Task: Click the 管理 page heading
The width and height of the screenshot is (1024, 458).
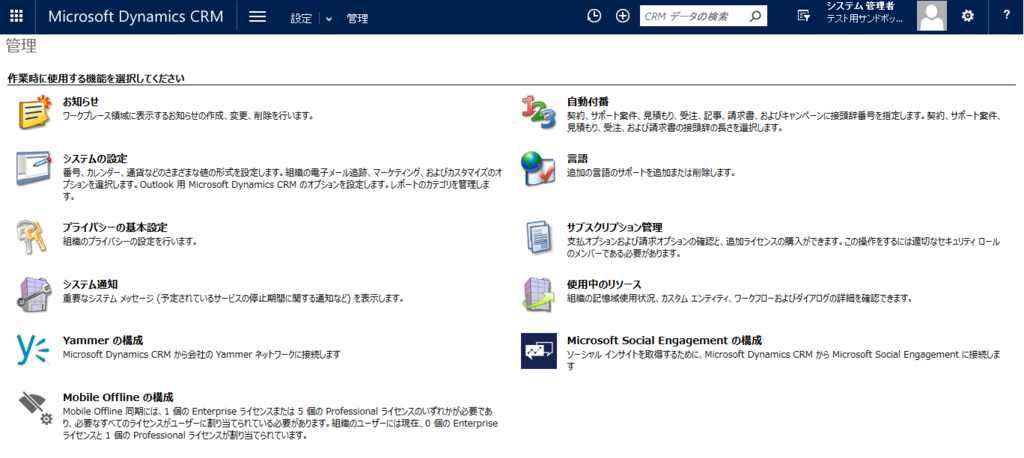Action: coord(21,46)
